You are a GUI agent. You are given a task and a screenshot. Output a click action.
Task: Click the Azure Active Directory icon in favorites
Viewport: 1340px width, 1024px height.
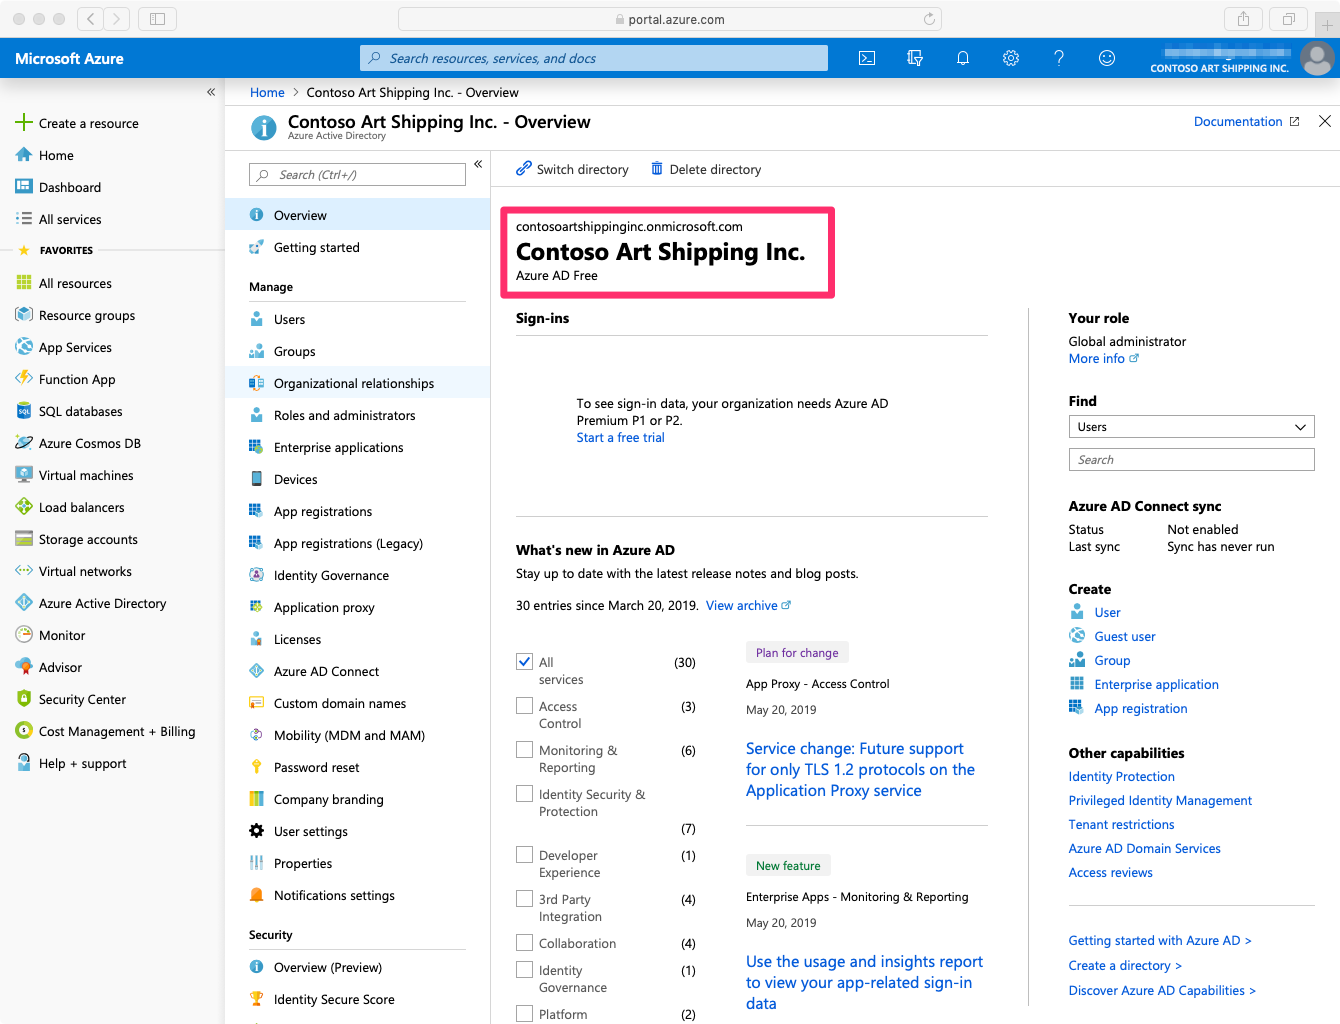pos(24,602)
